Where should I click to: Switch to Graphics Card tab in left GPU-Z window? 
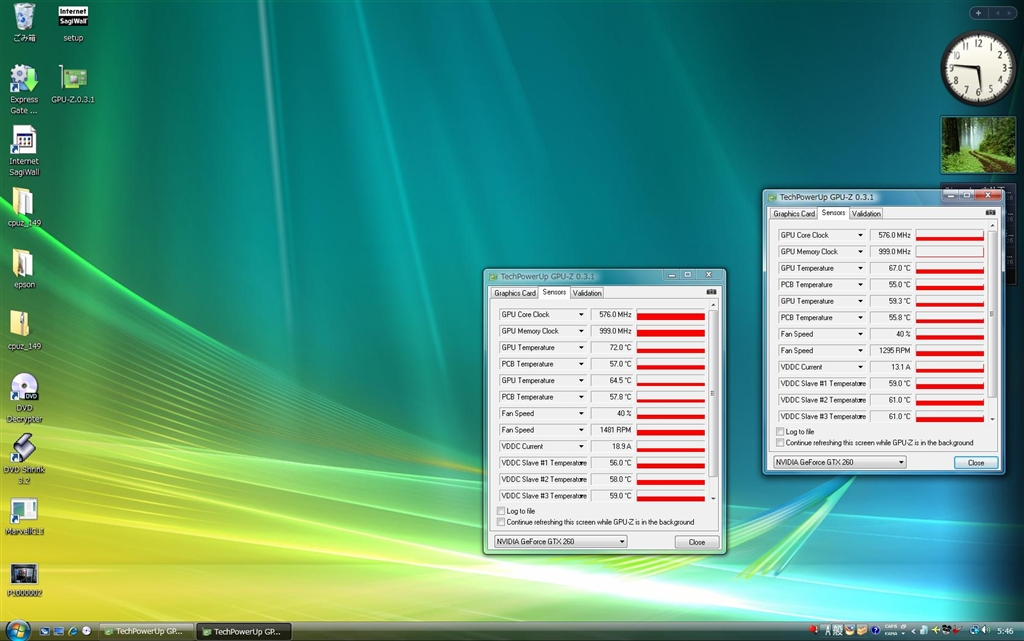515,293
